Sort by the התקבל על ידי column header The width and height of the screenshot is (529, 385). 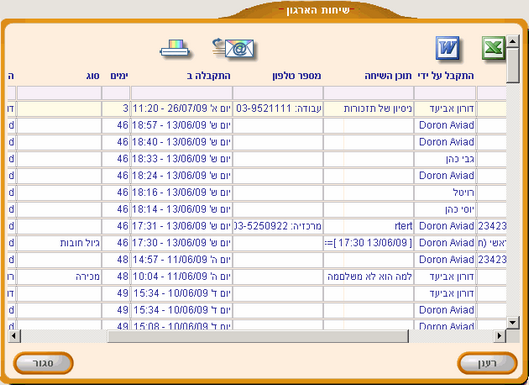445,76
